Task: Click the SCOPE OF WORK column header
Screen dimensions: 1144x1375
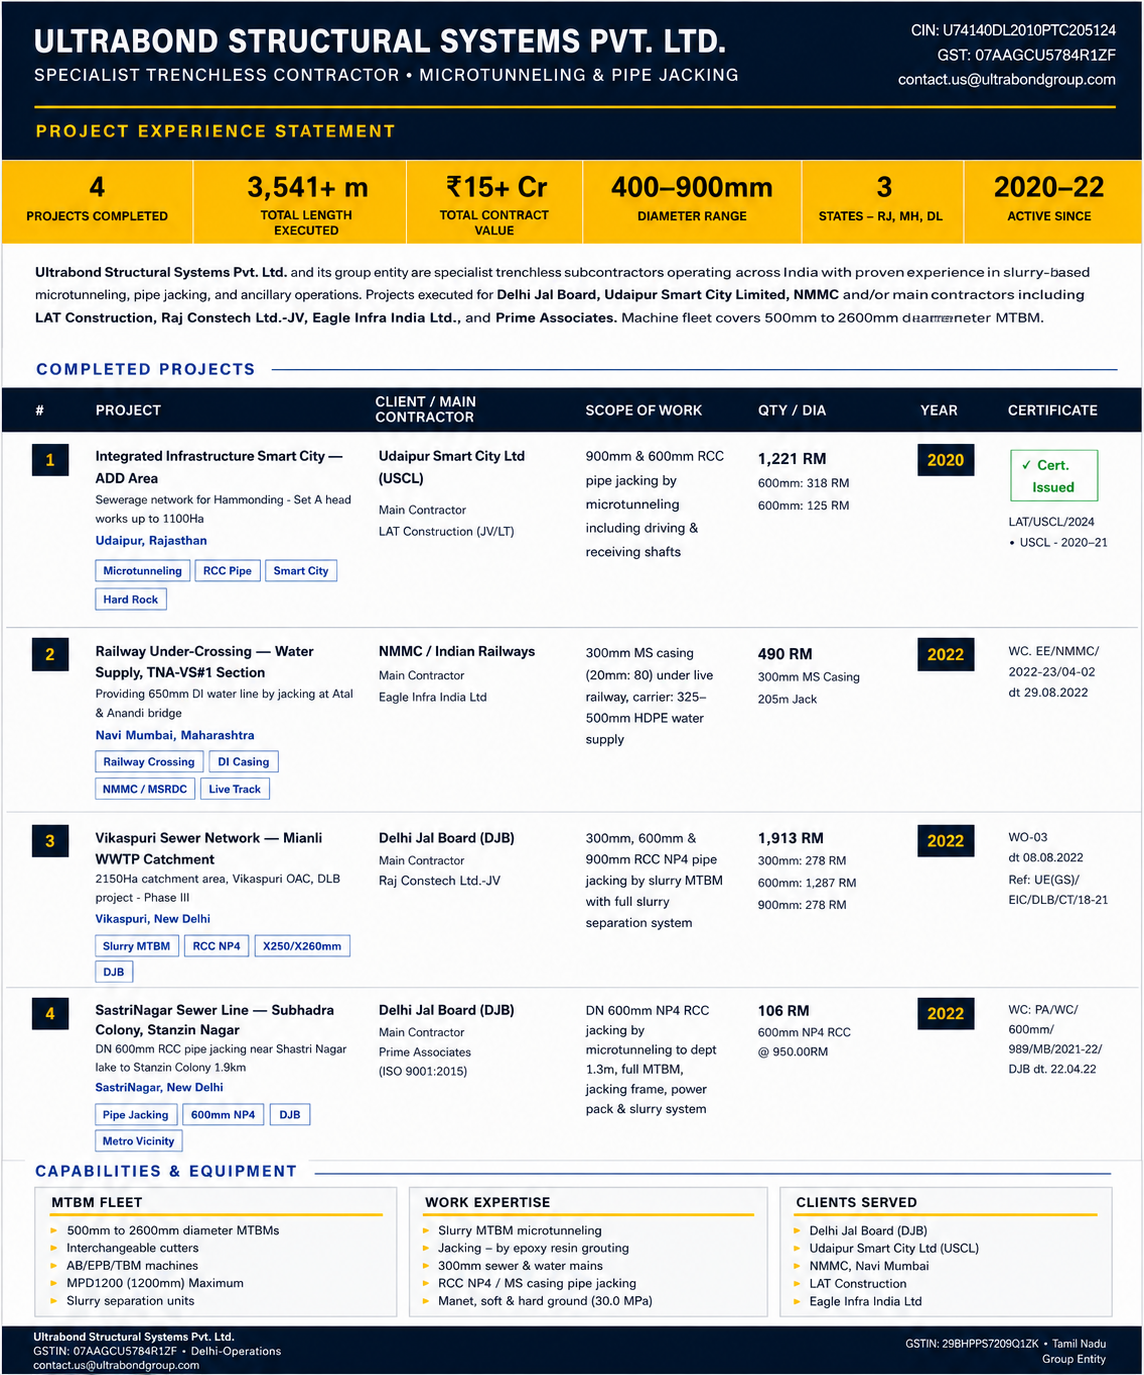Action: coord(644,410)
